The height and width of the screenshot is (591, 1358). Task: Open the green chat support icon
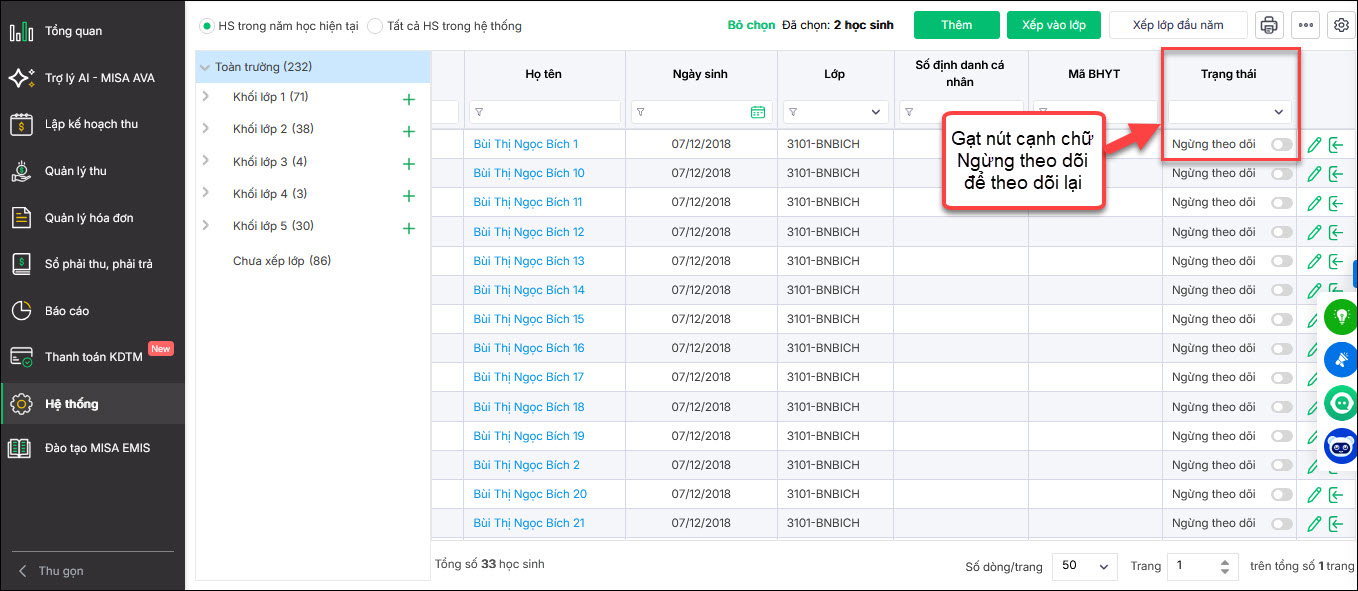click(1340, 402)
